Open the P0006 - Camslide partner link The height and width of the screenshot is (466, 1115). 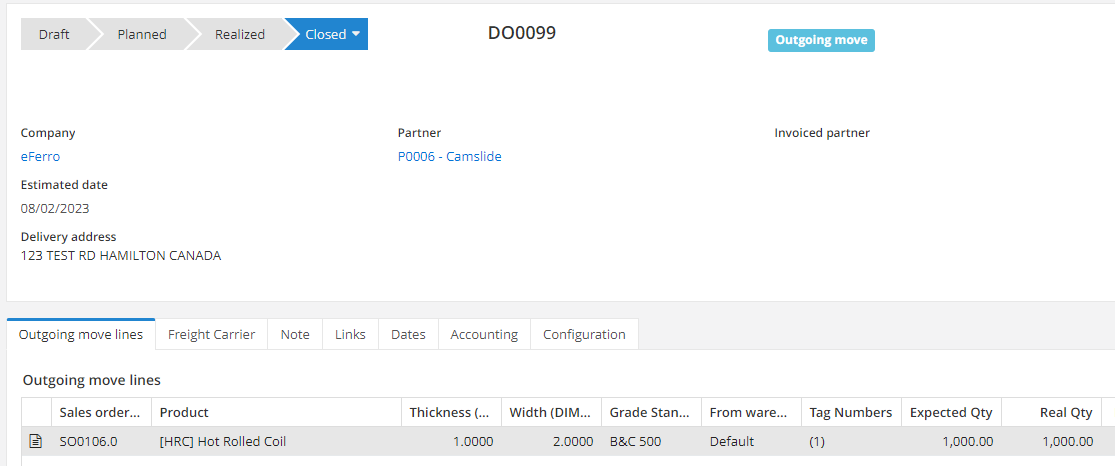(449, 156)
